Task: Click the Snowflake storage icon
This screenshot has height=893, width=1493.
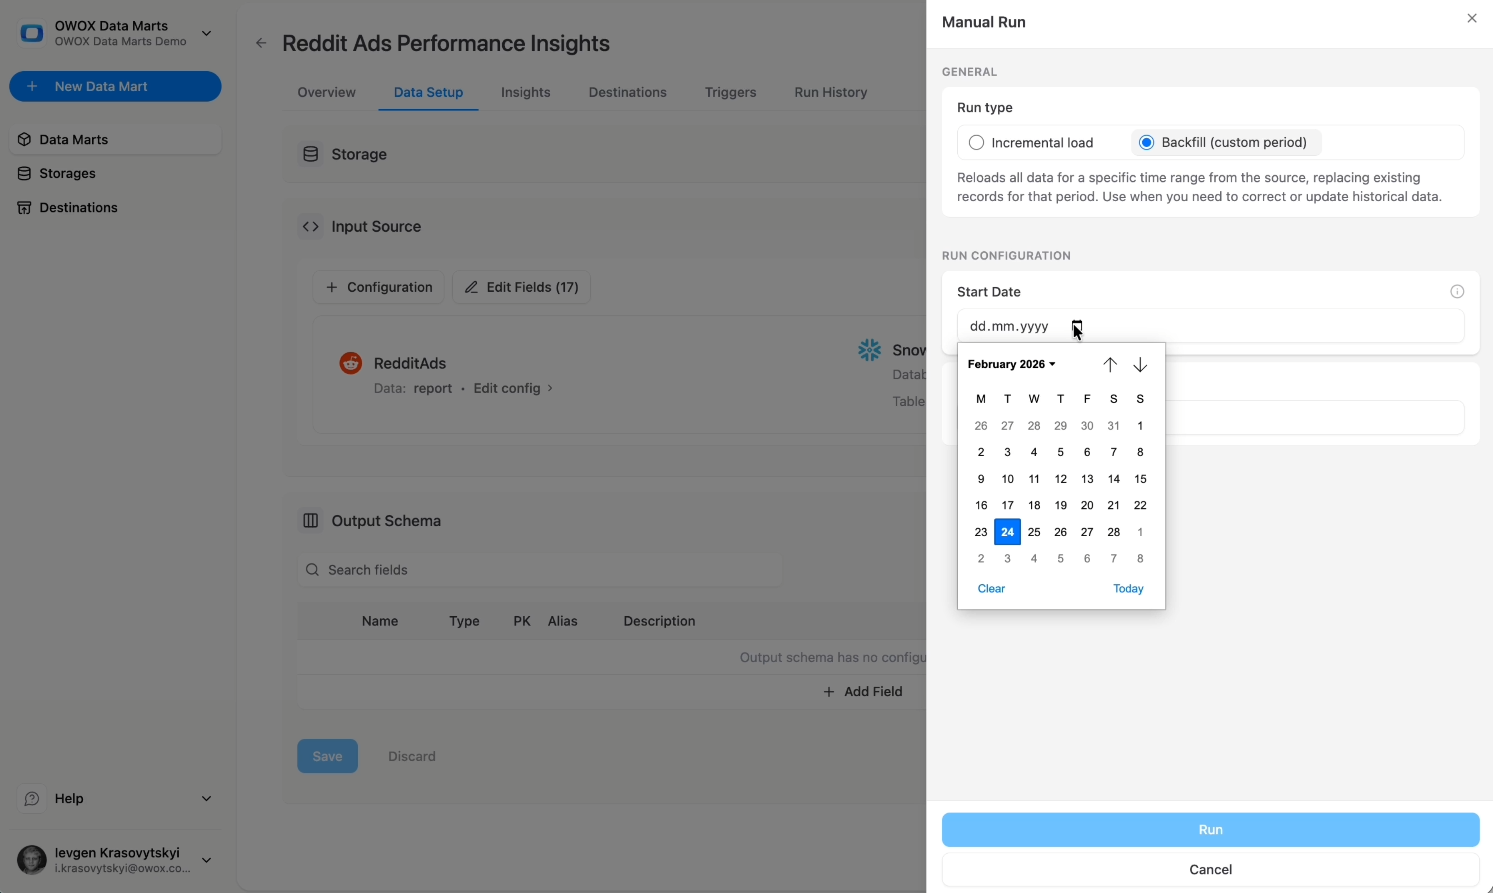Action: pyautogui.click(x=869, y=349)
